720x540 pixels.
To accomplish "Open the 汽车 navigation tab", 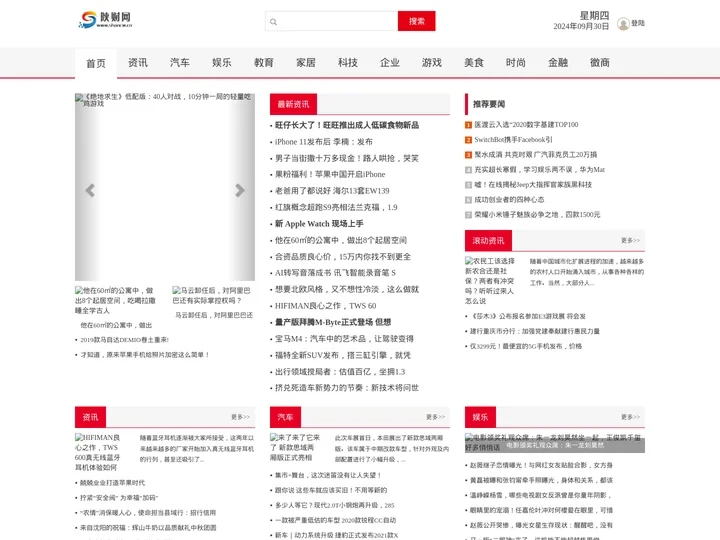I will 180,62.
